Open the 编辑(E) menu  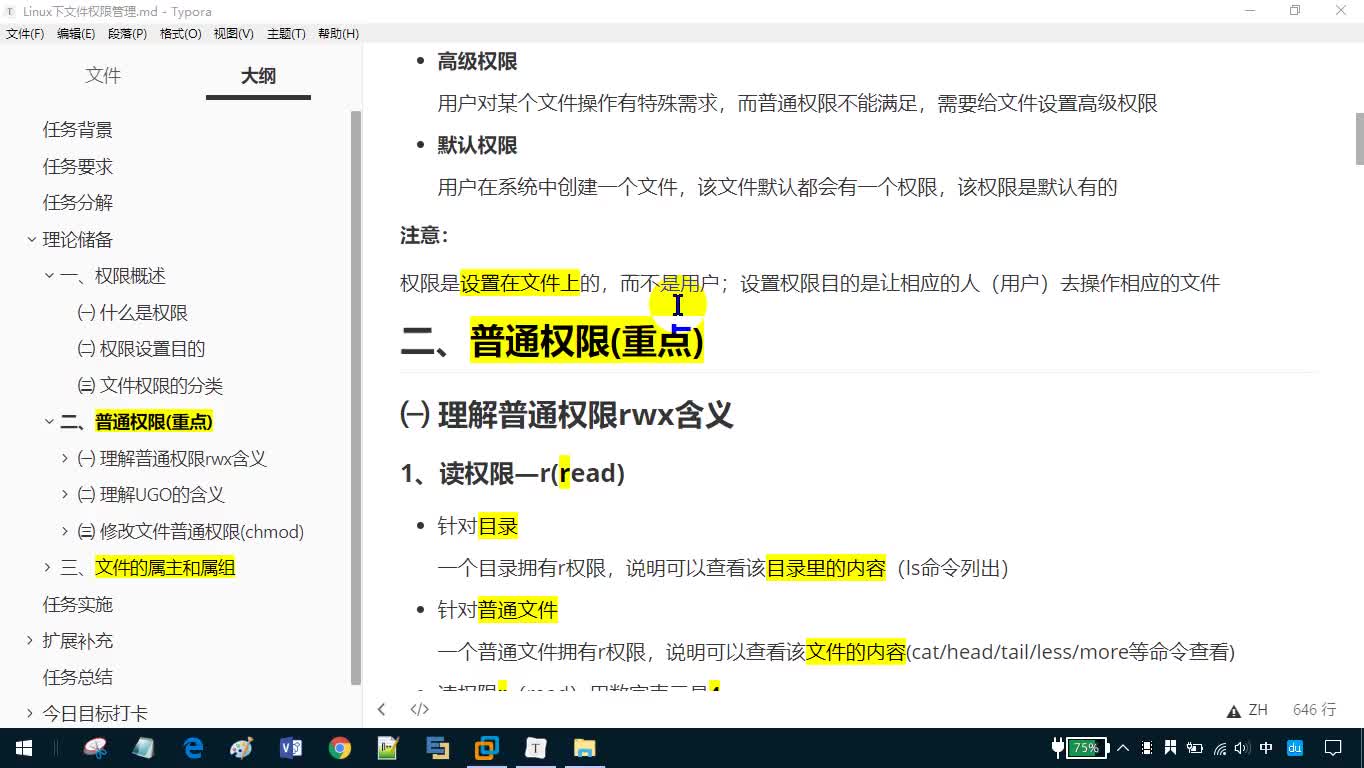click(76, 34)
